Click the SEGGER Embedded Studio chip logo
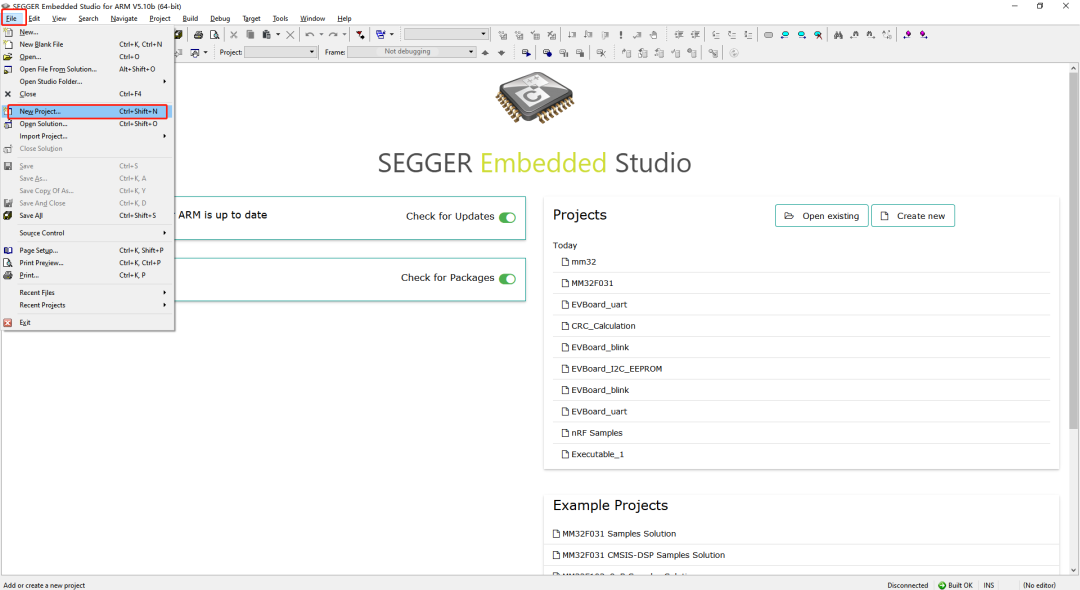 [534, 98]
